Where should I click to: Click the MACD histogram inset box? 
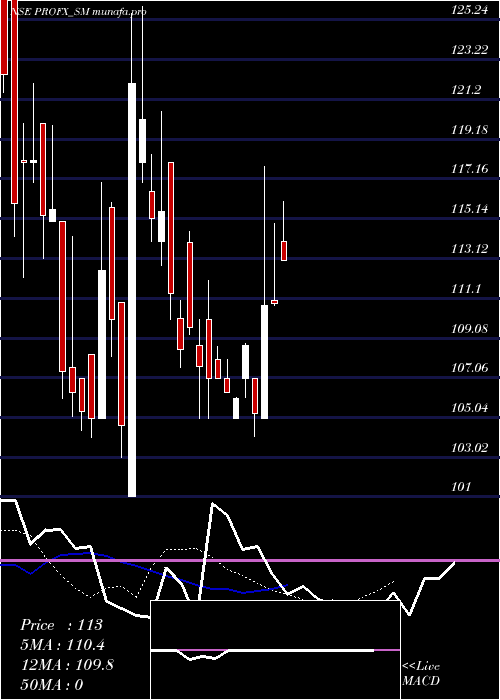click(275, 650)
